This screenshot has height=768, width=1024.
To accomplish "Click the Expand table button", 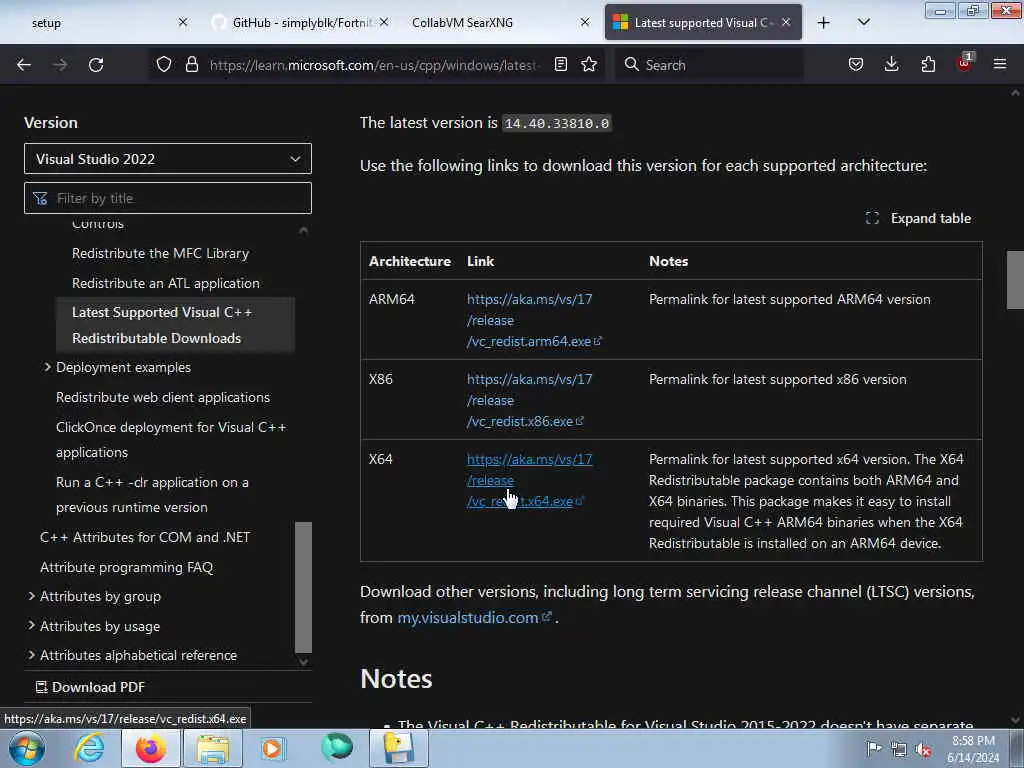I will pyautogui.click(x=918, y=218).
